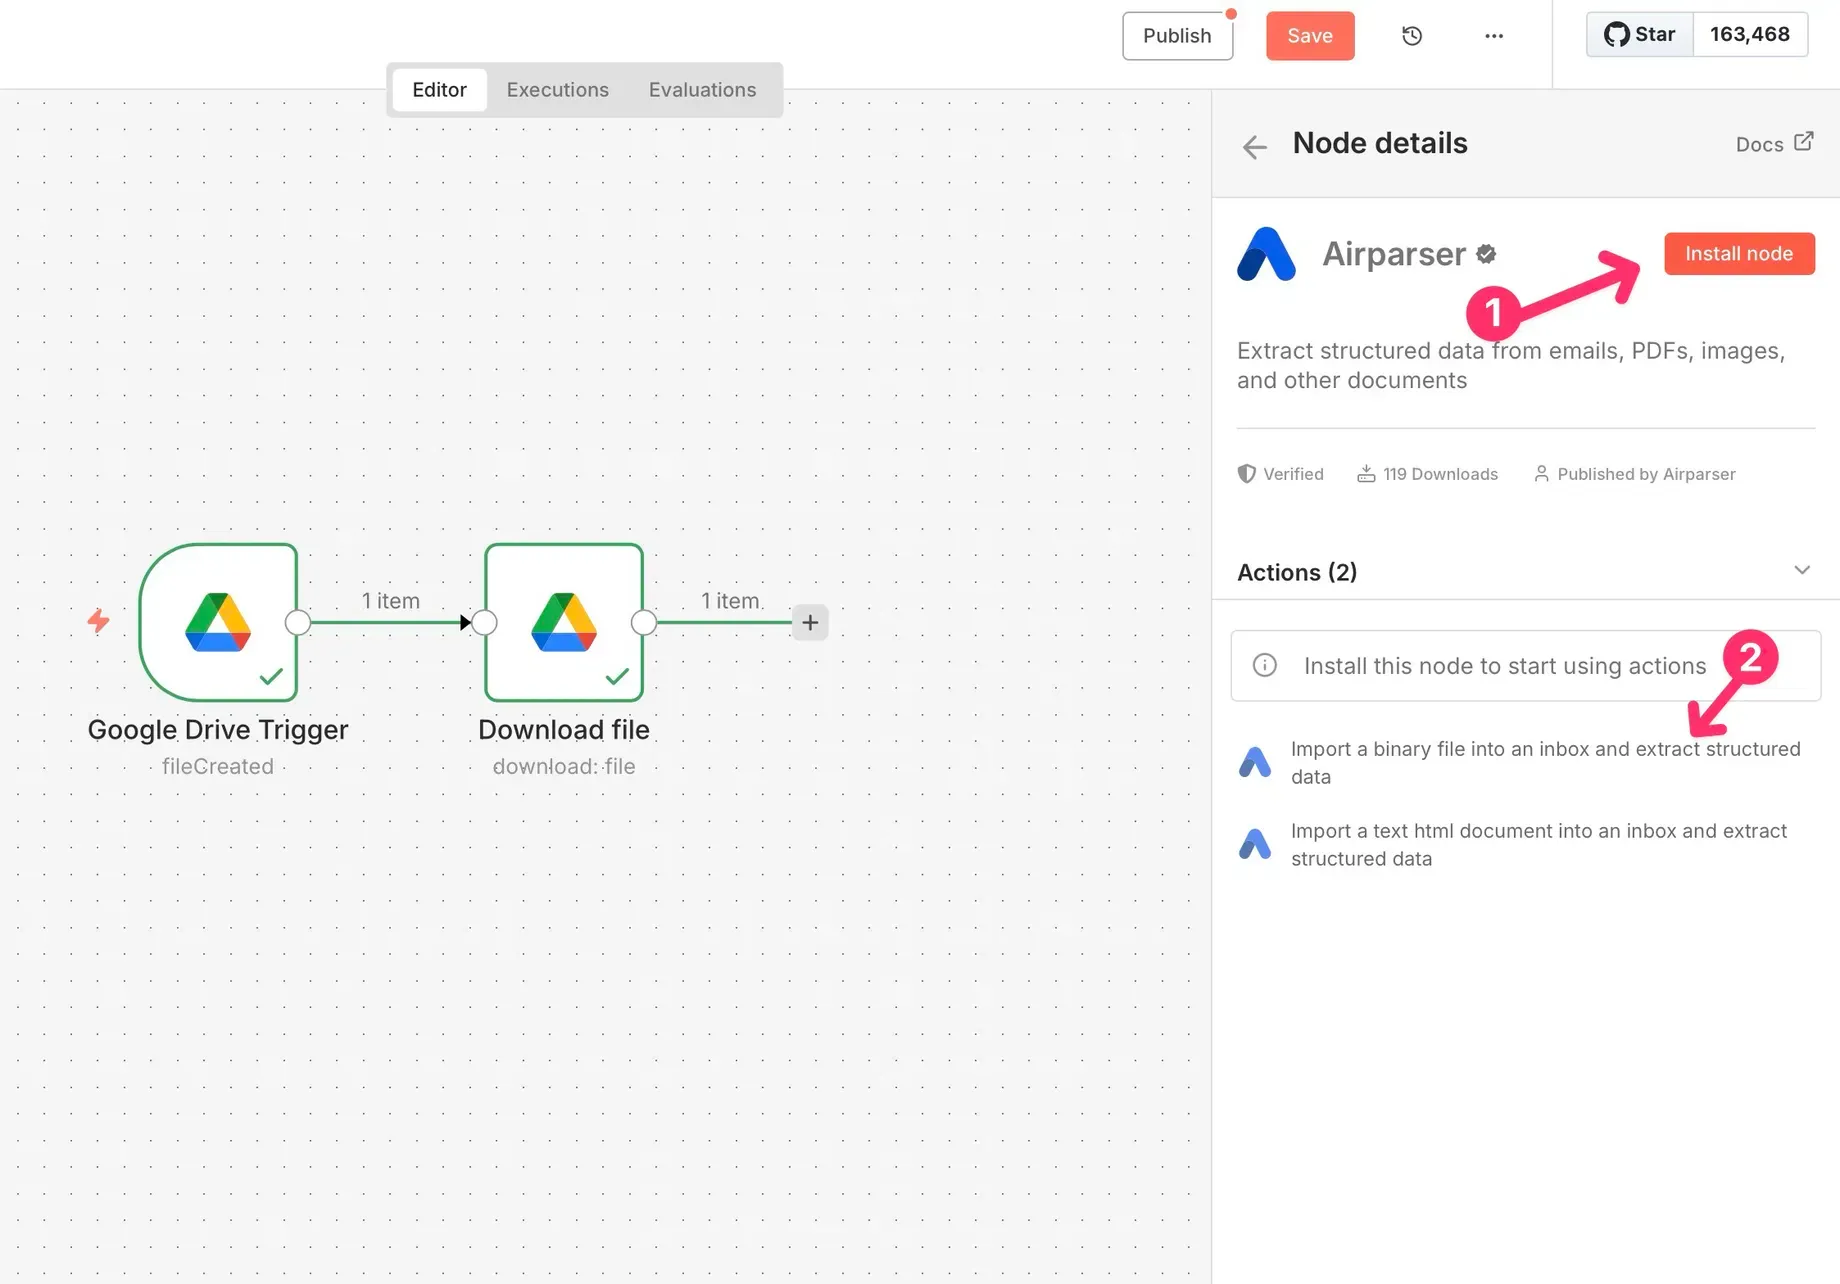Click the Google Drive Trigger node icon
The height and width of the screenshot is (1284, 1840).
coord(218,622)
